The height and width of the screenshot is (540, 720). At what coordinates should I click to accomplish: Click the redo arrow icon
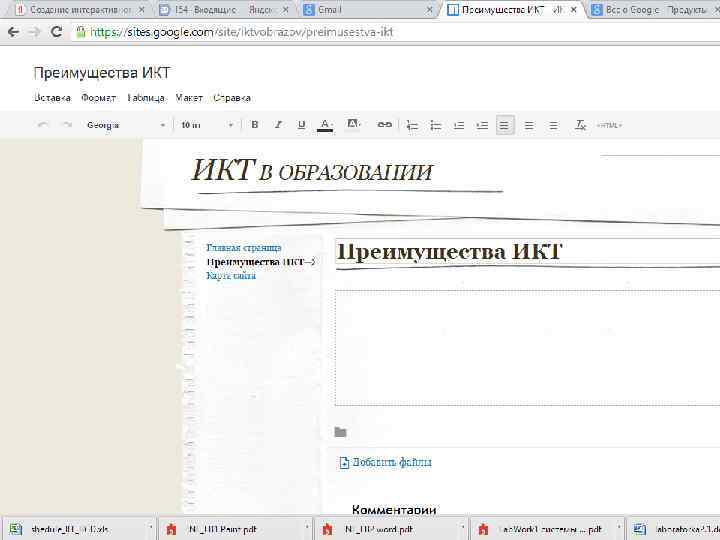pyautogui.click(x=67, y=125)
